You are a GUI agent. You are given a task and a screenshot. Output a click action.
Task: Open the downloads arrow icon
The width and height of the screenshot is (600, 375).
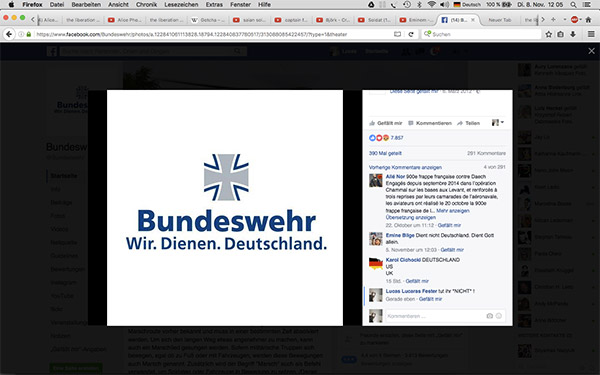coord(573,34)
